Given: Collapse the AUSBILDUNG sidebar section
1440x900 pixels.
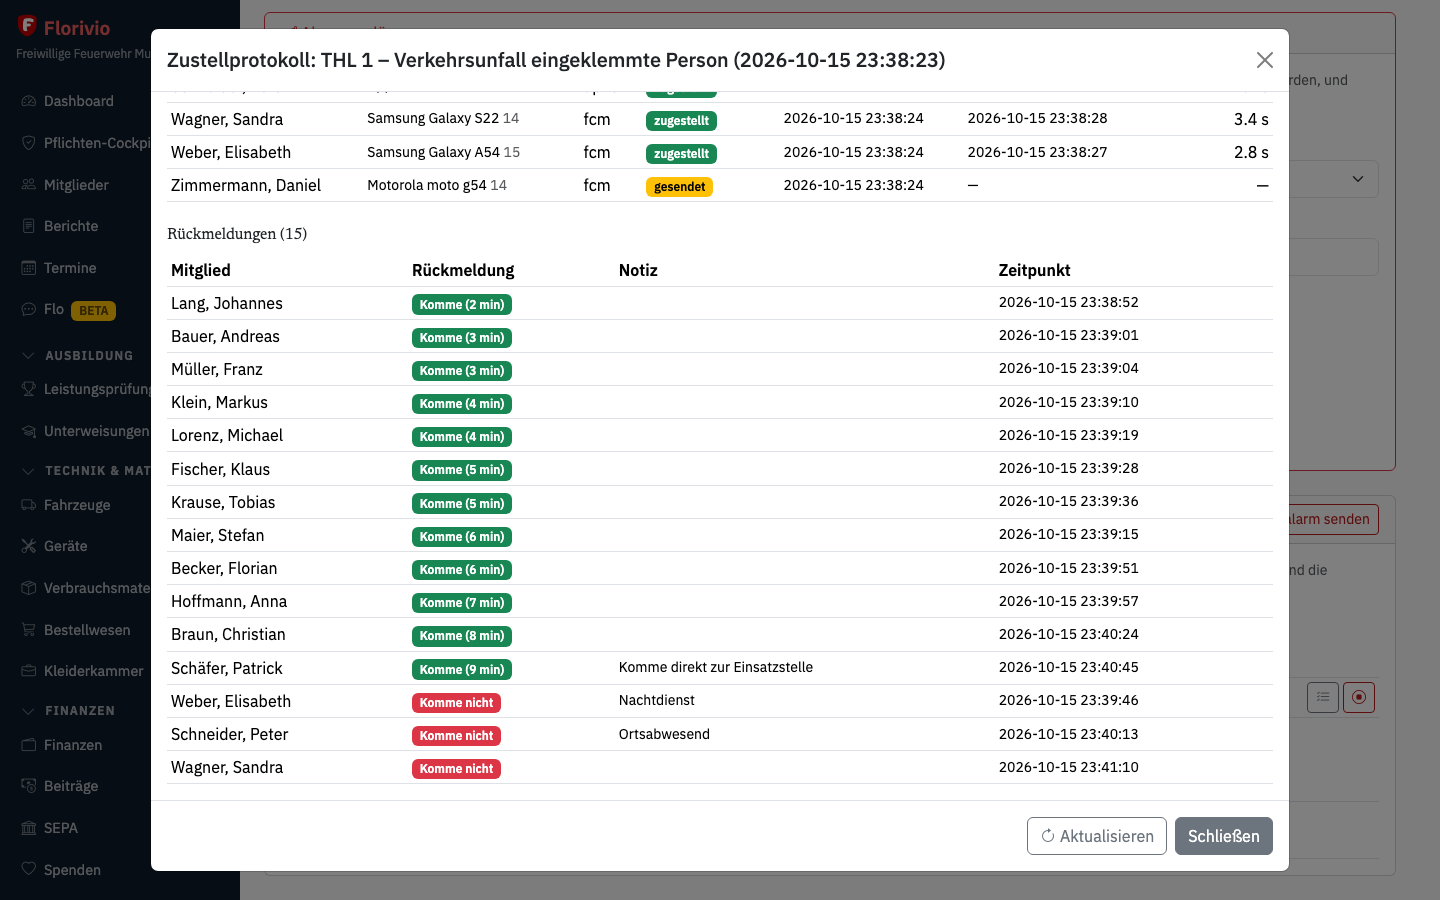Looking at the screenshot, I should point(78,356).
